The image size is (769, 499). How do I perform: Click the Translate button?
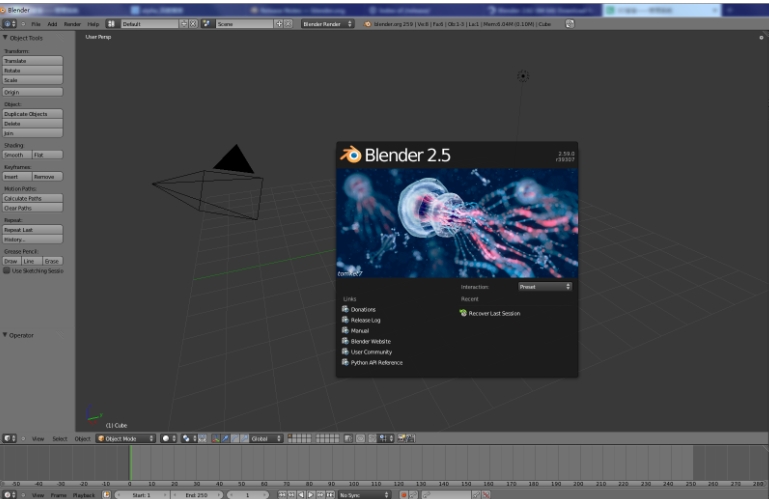[32, 61]
